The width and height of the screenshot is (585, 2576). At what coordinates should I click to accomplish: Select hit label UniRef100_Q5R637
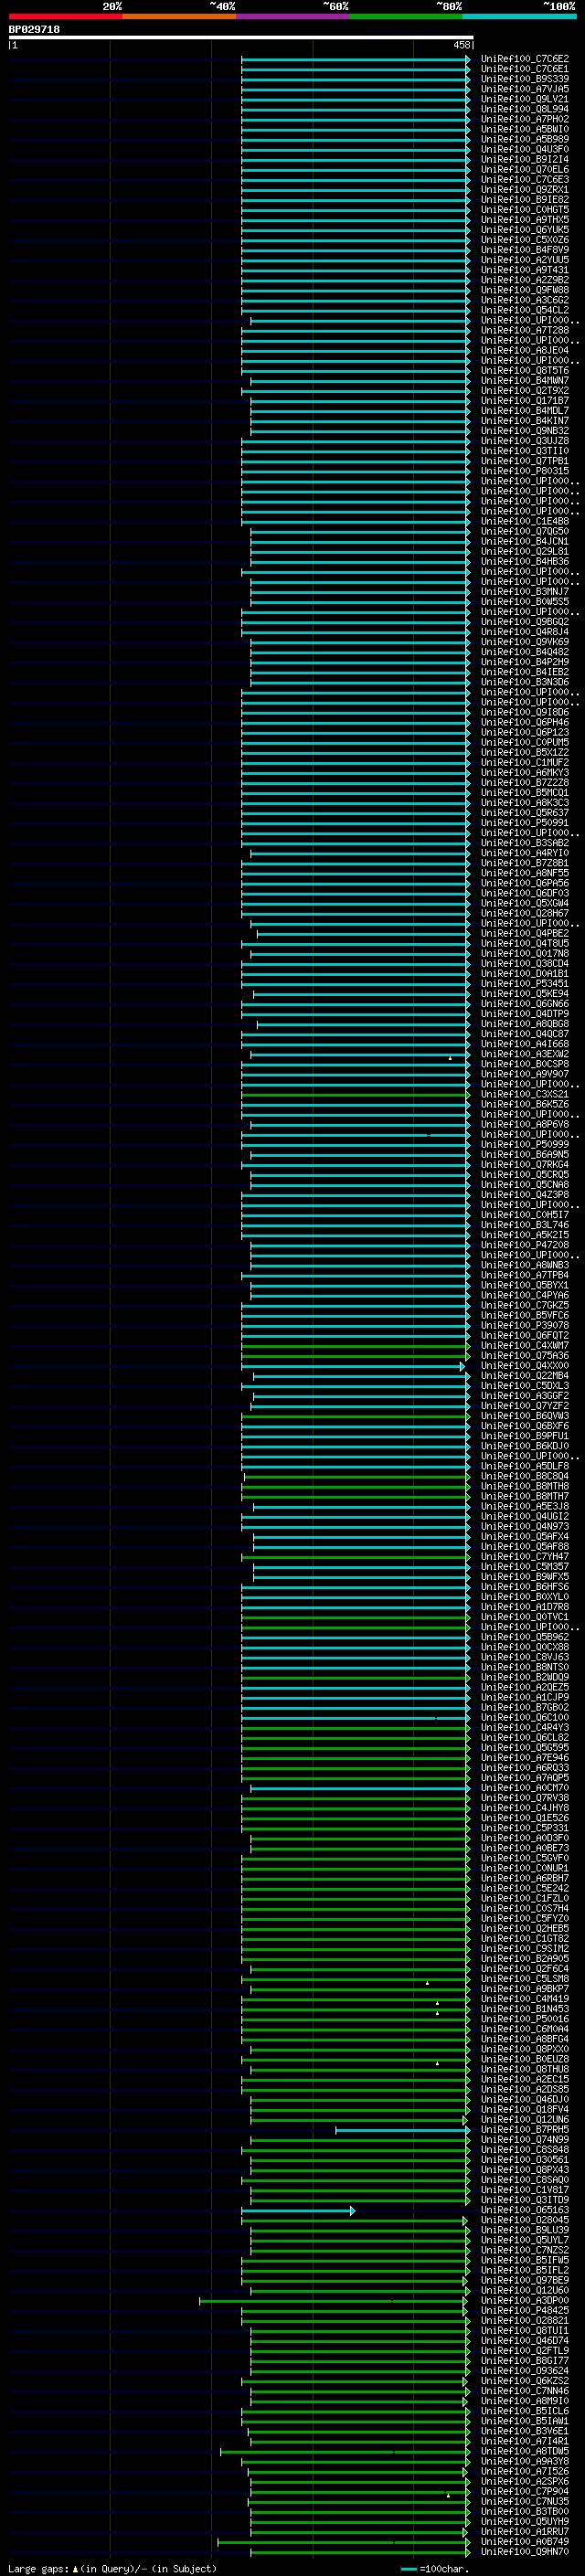tap(524, 813)
